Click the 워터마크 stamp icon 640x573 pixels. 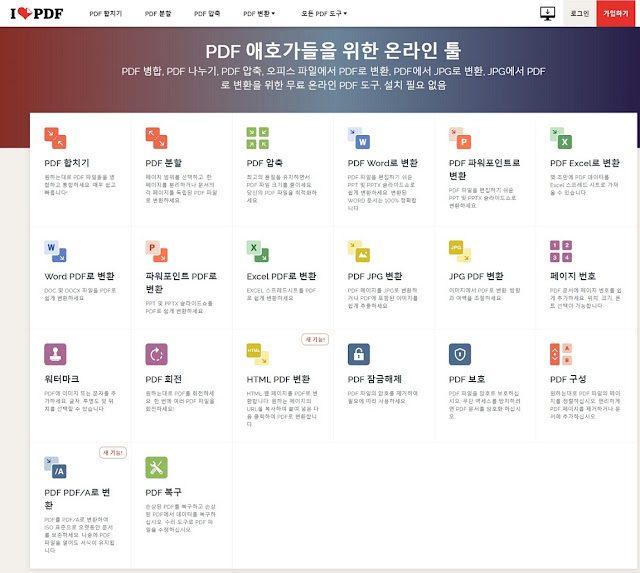pyautogui.click(x=55, y=354)
